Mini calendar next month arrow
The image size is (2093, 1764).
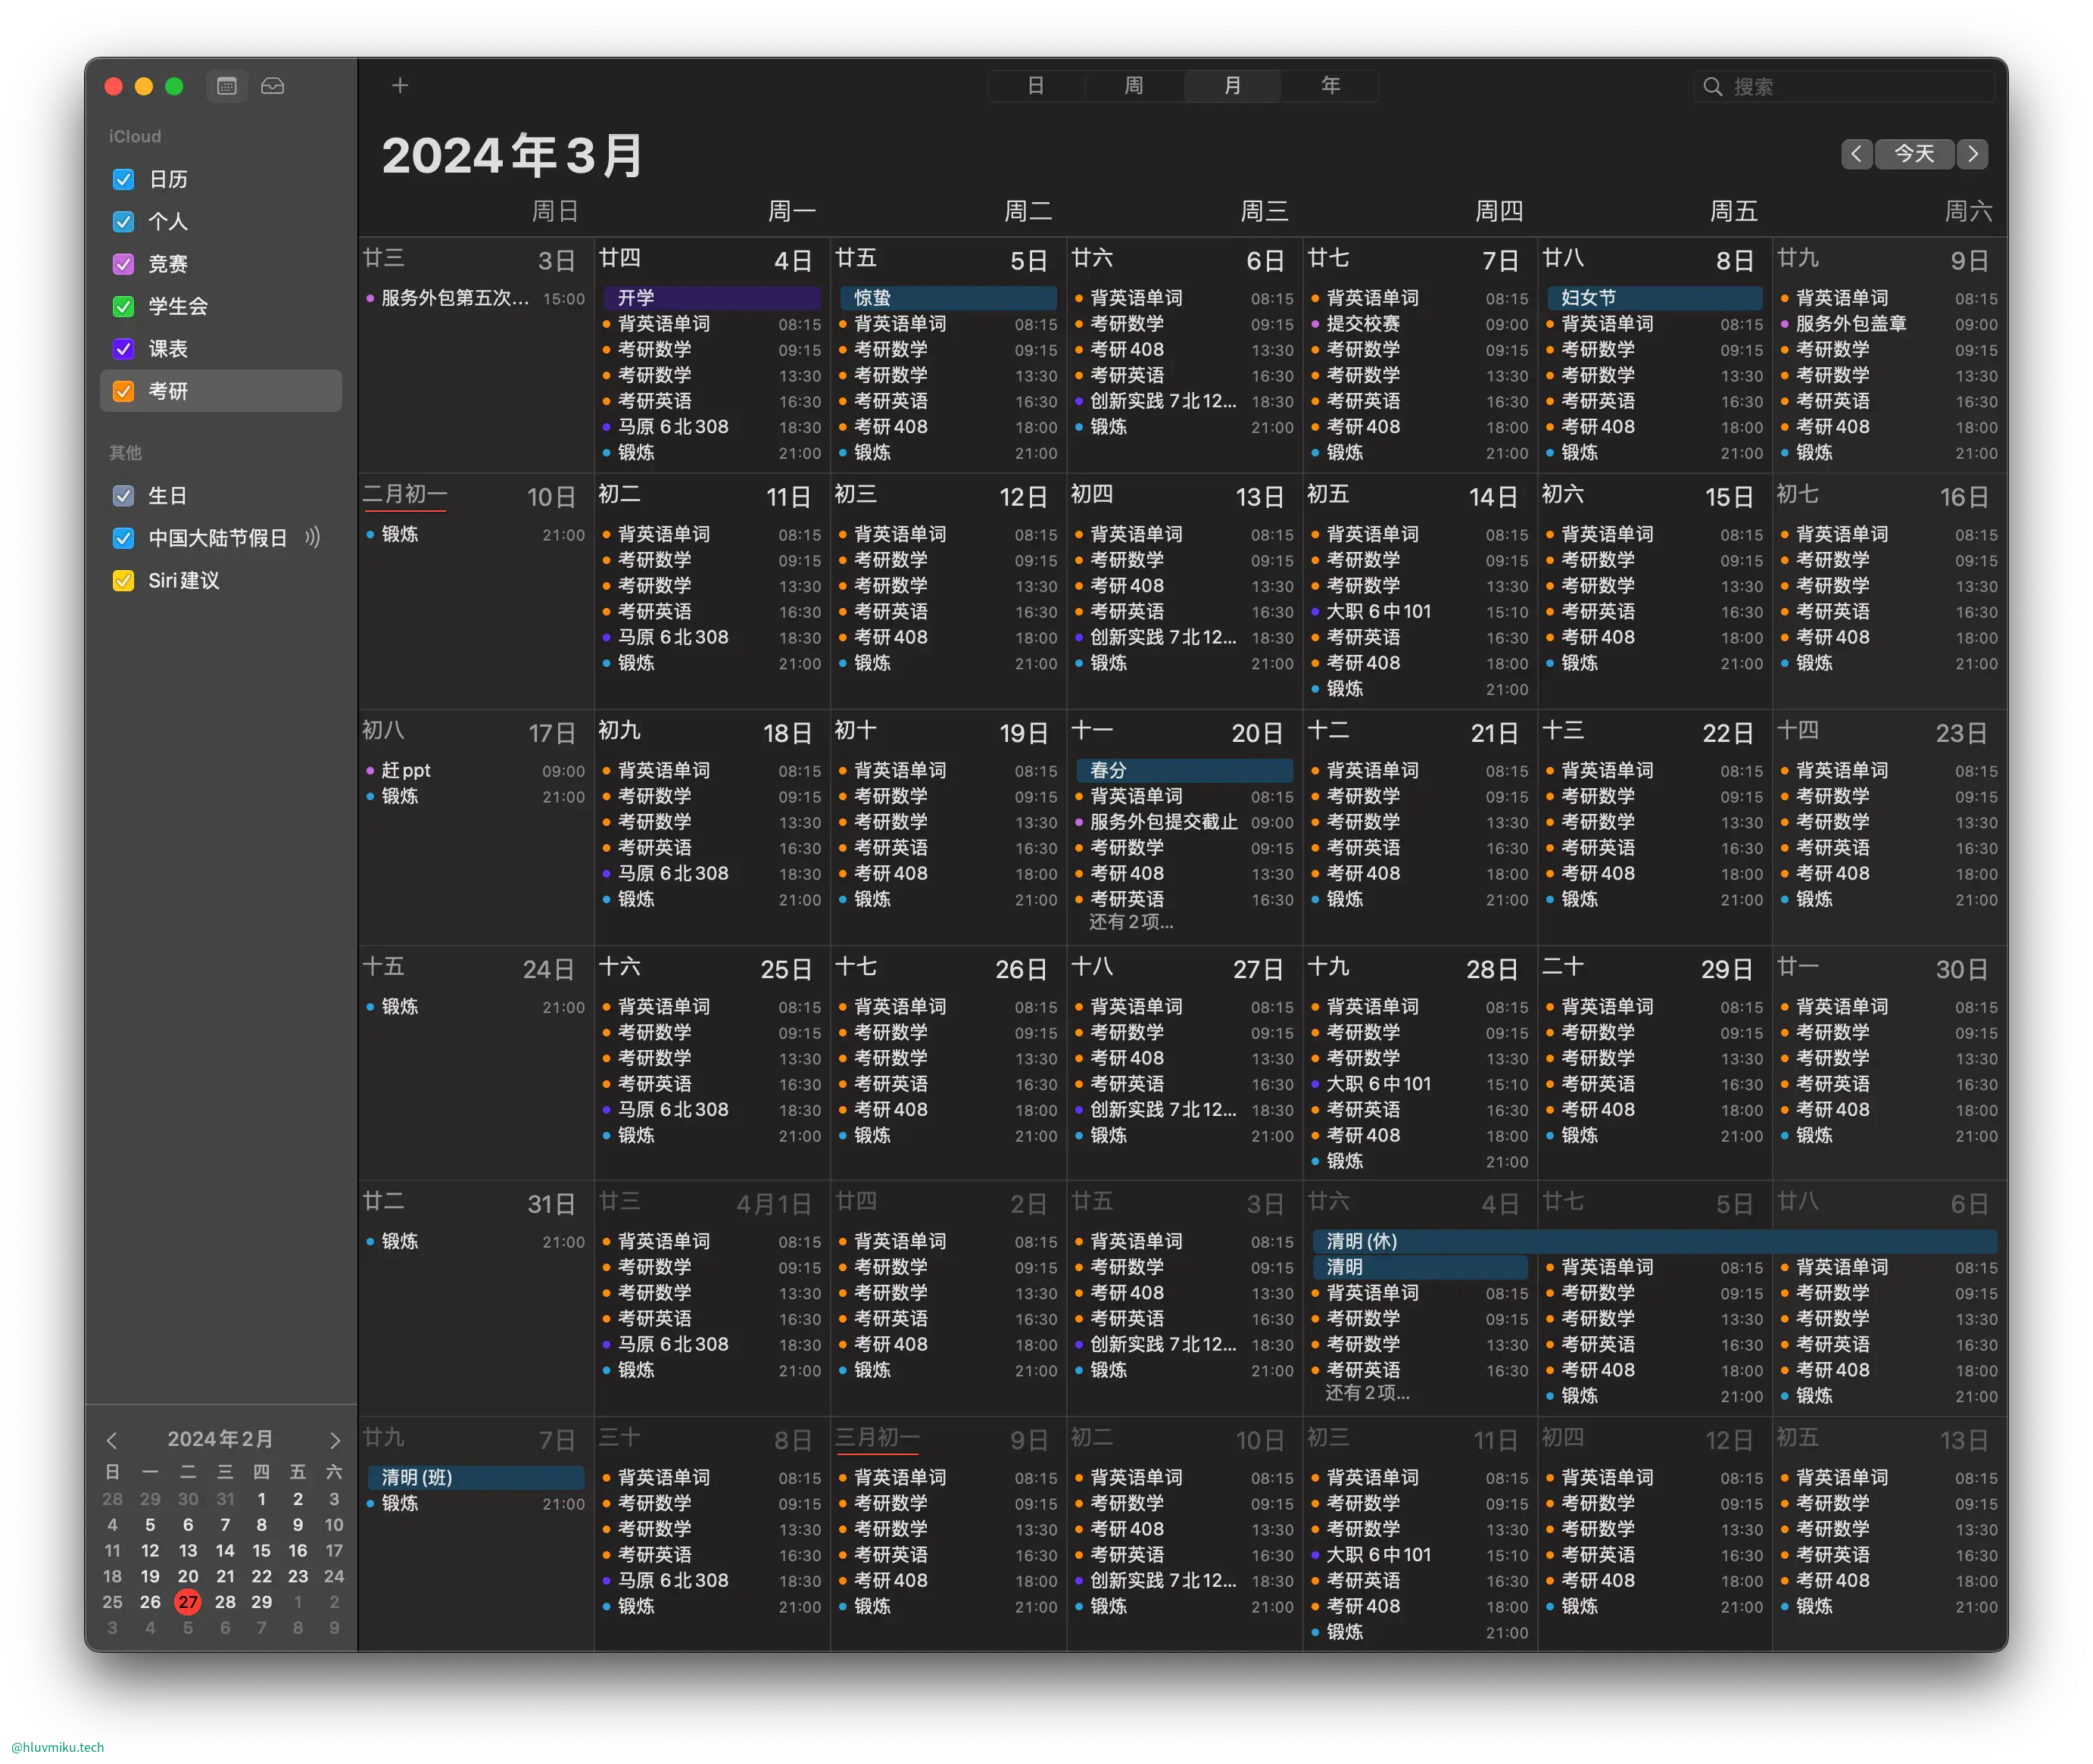[x=335, y=1440]
